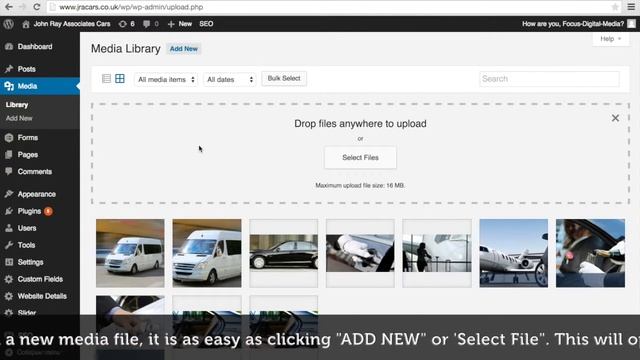
Task: Click the WordPress logo icon
Action: (x=9, y=24)
